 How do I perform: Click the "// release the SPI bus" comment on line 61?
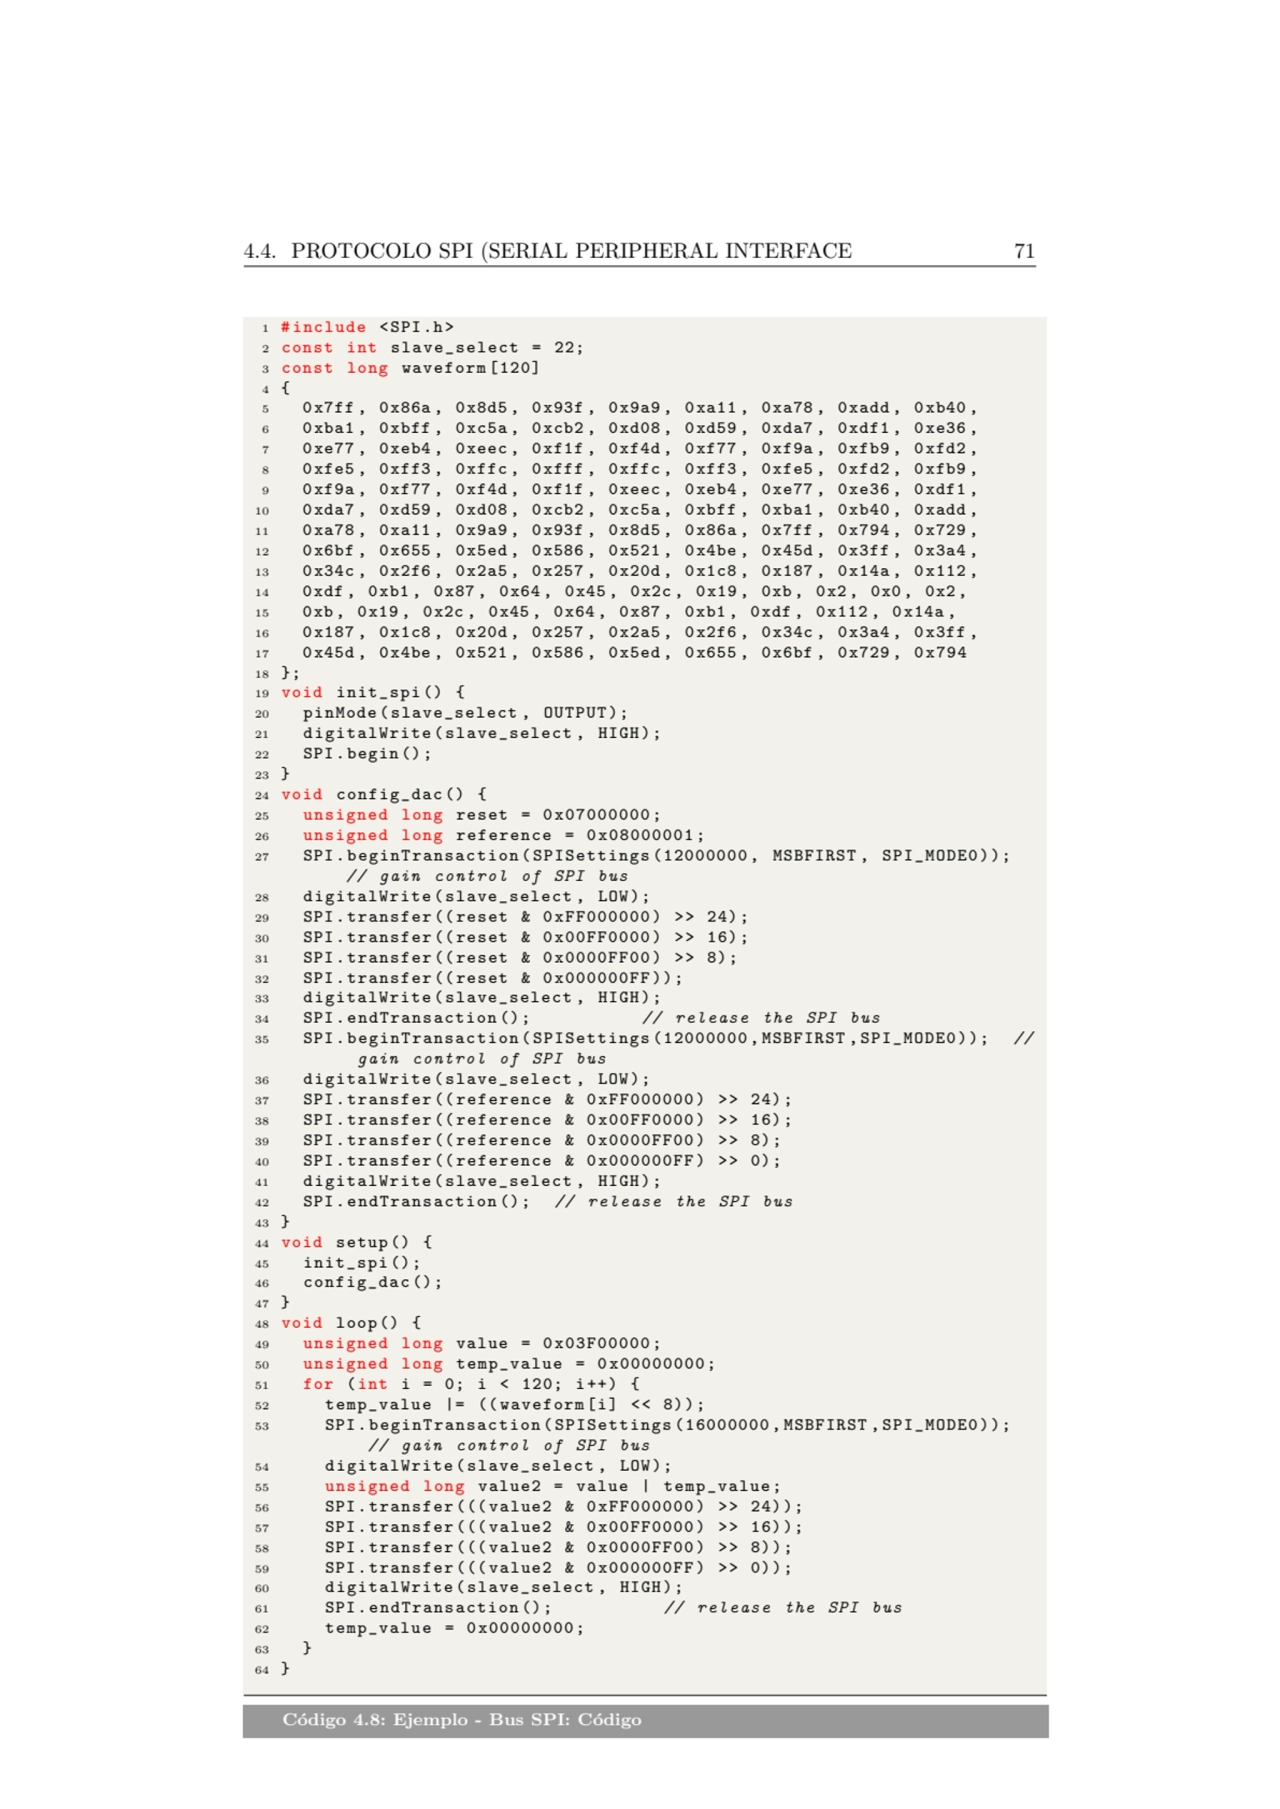(783, 1608)
